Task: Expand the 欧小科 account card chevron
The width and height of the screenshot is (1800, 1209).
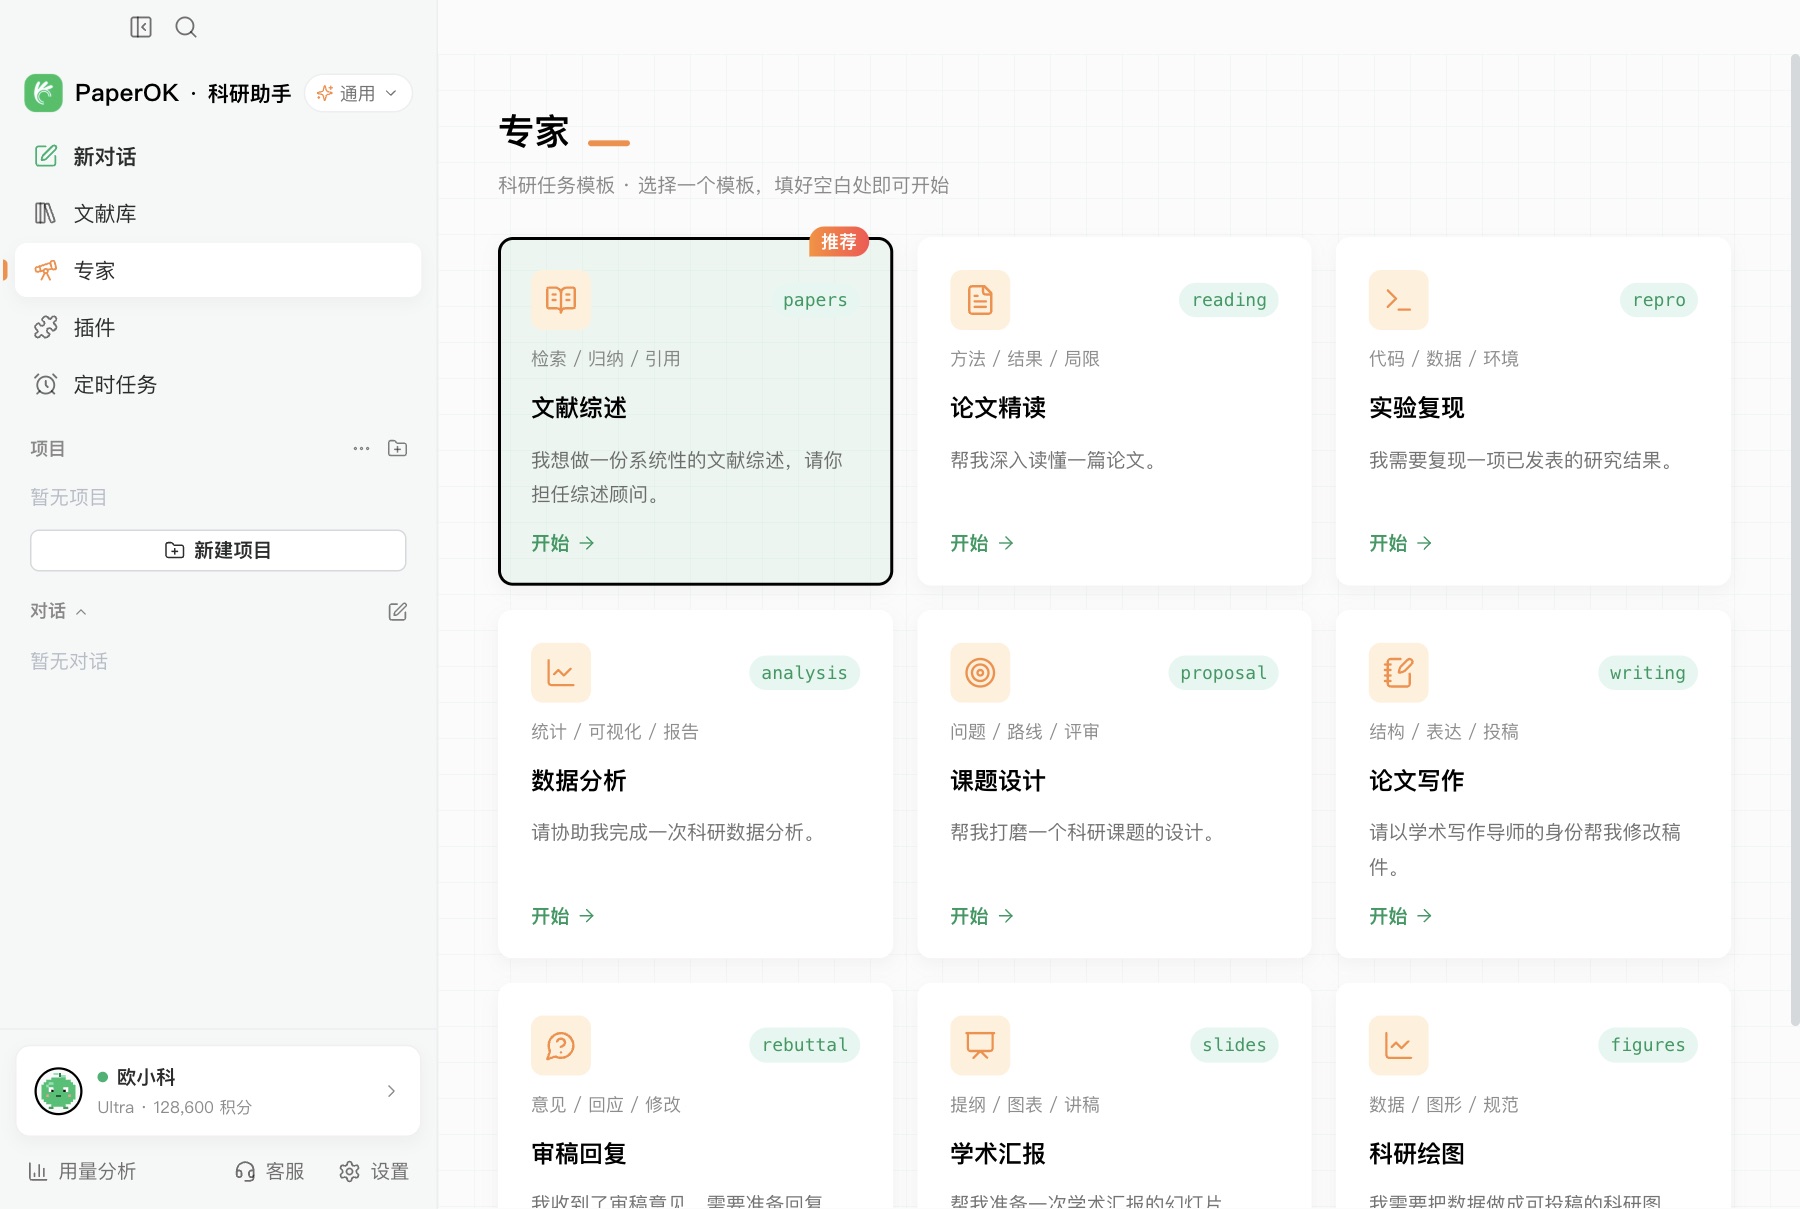Action: pos(391,1091)
